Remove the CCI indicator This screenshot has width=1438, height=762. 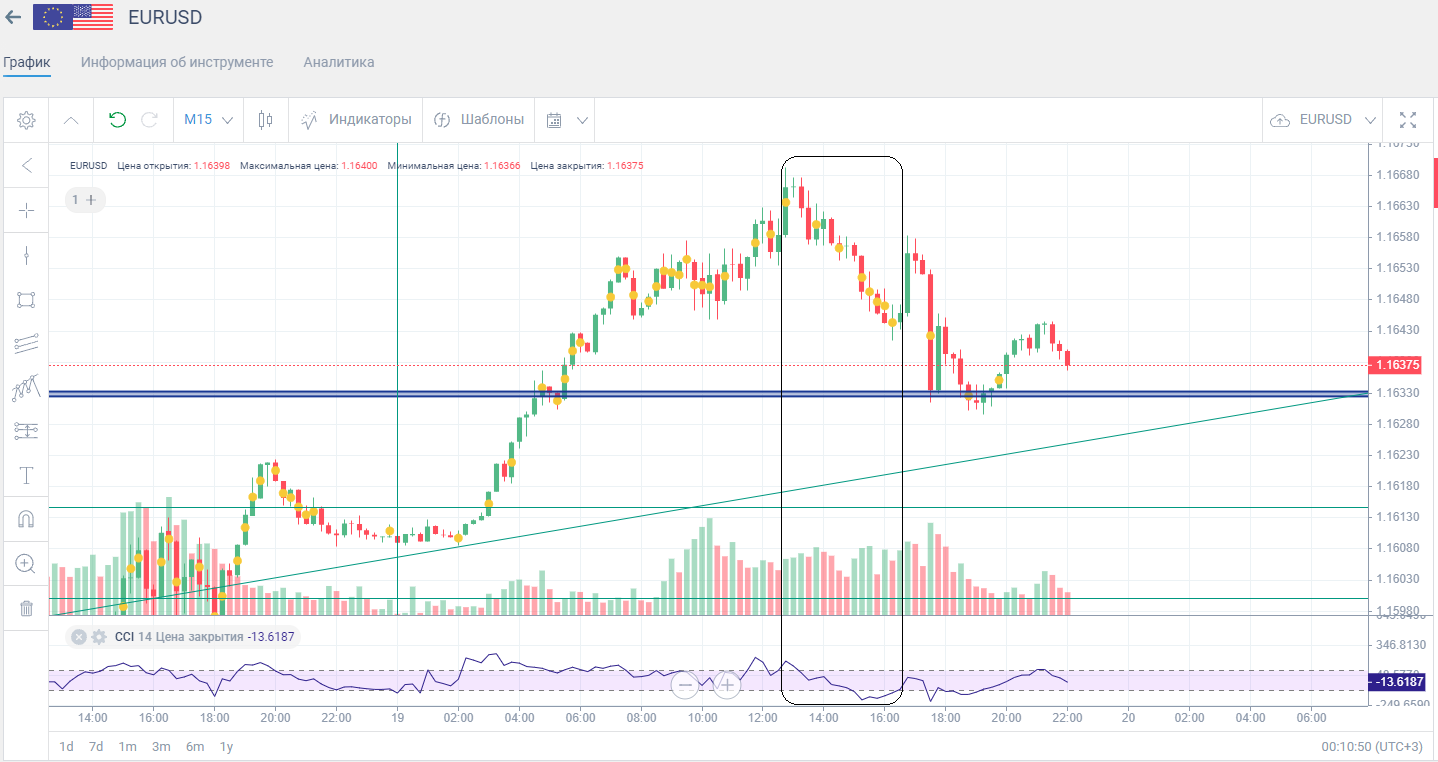pyautogui.click(x=79, y=637)
